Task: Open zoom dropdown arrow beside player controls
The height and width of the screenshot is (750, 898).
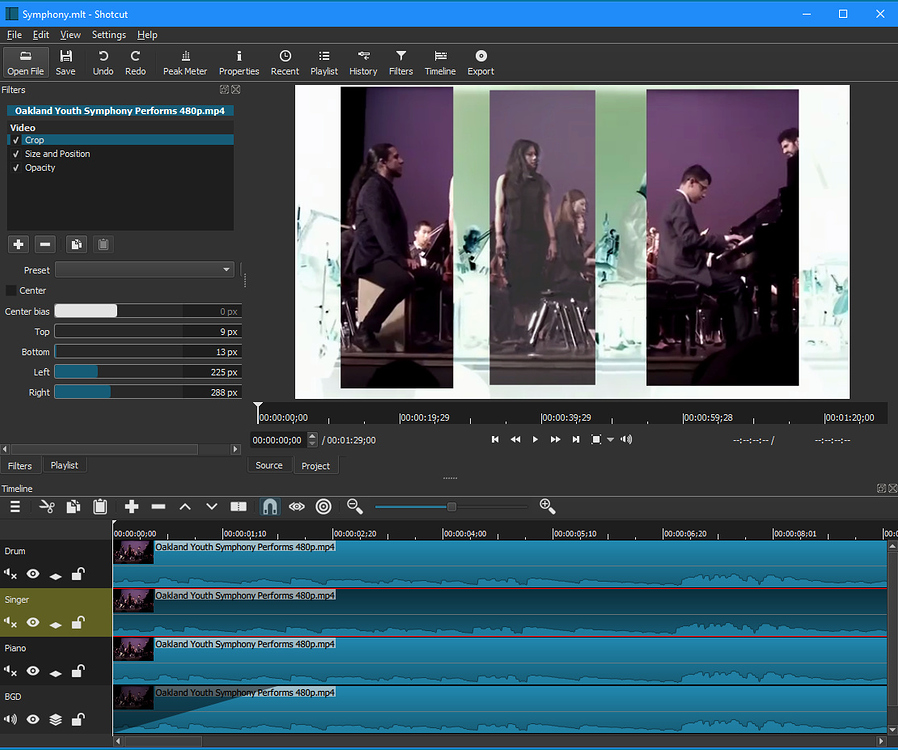Action: [610, 440]
